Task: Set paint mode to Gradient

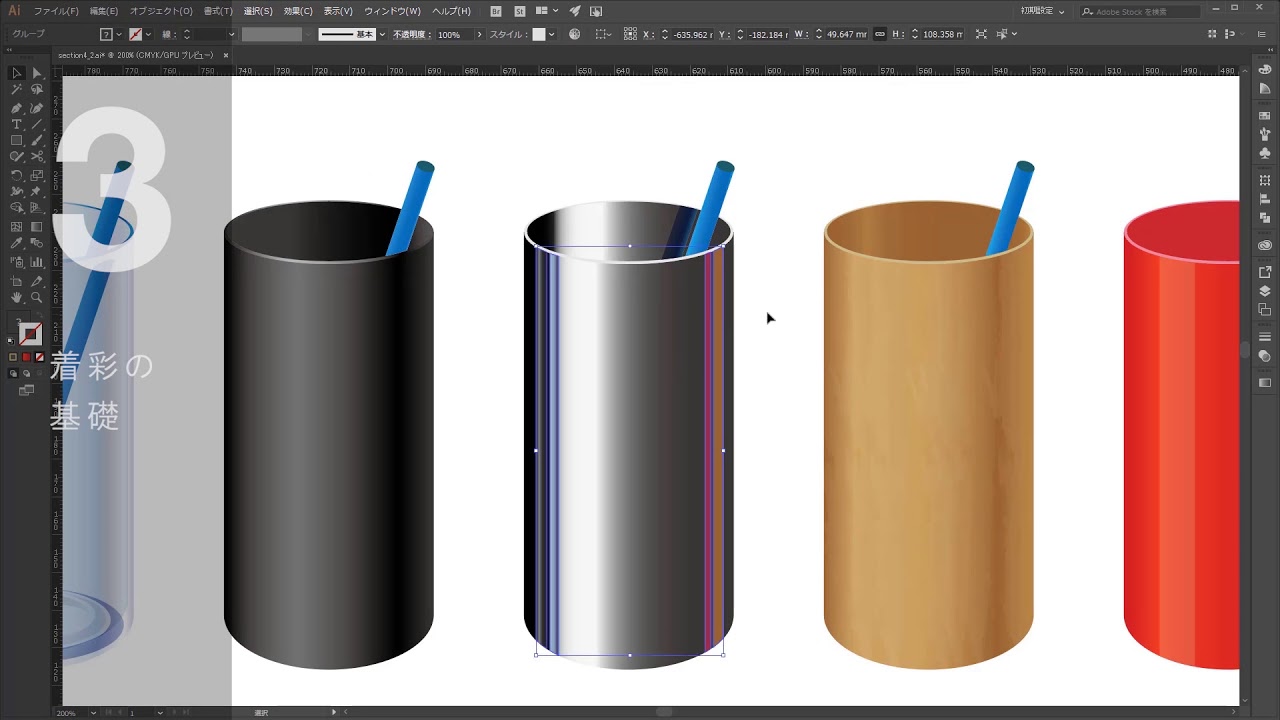Action: point(27,357)
